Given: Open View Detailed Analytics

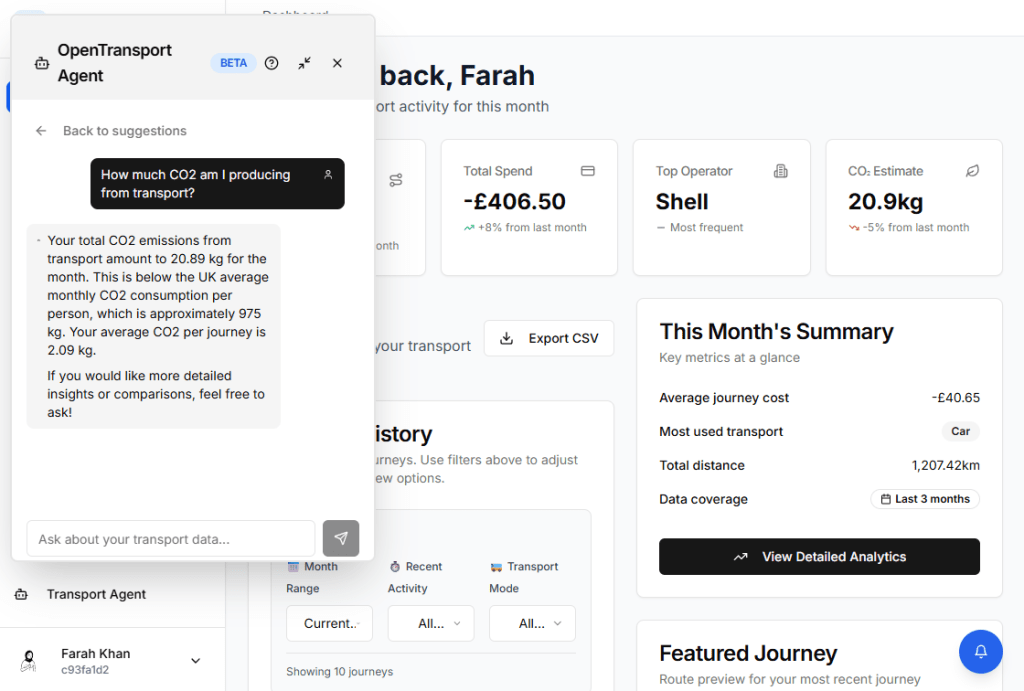Looking at the screenshot, I should [819, 557].
